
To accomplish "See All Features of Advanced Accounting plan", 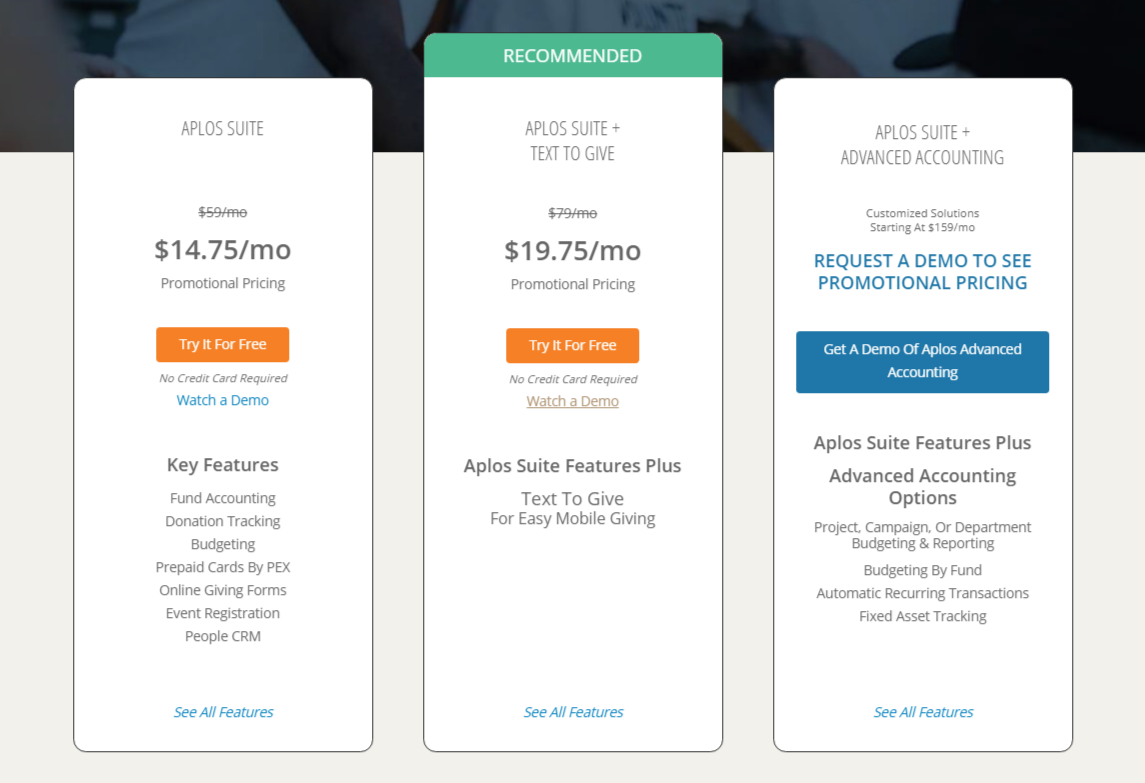I will point(923,712).
